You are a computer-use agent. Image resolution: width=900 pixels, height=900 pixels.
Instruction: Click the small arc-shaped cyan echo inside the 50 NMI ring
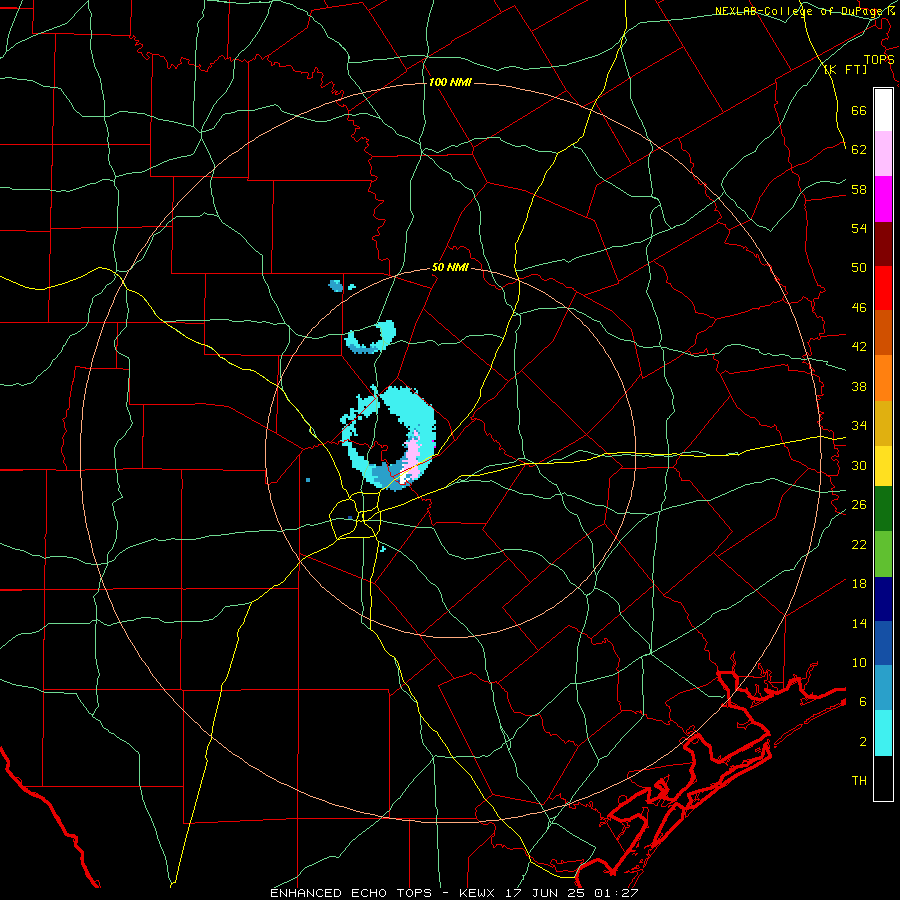pos(370,338)
